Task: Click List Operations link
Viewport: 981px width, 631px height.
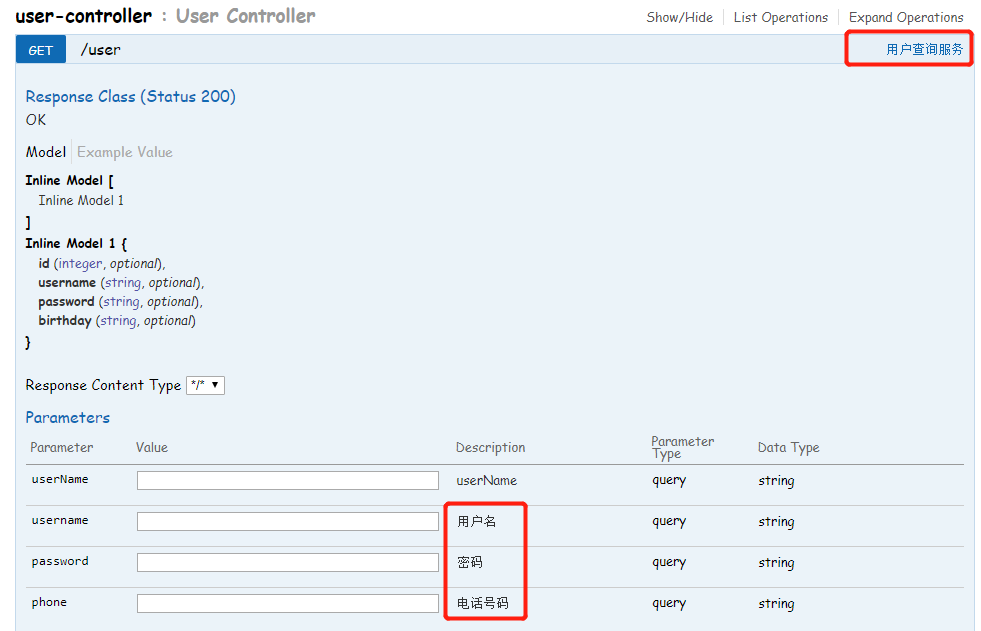Action: click(780, 18)
